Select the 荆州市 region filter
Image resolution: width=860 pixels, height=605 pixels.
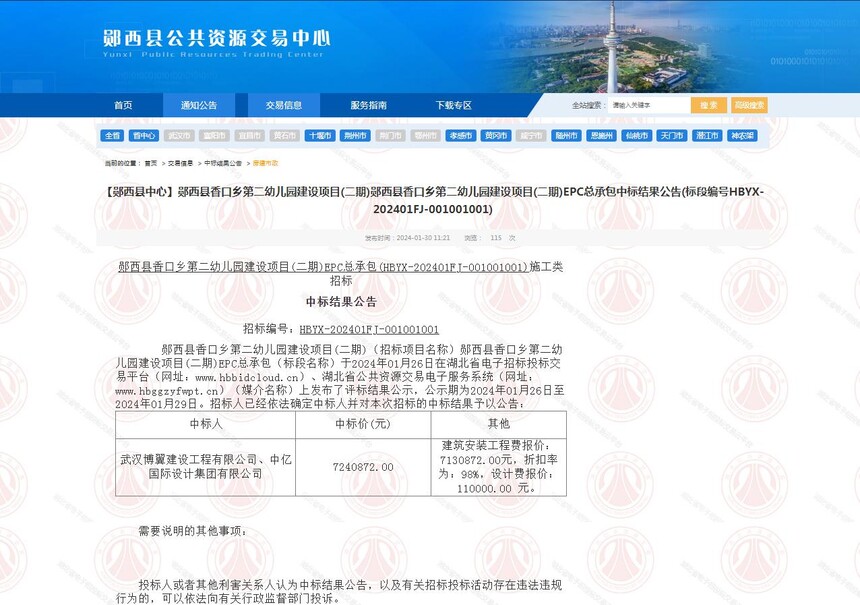pos(355,135)
